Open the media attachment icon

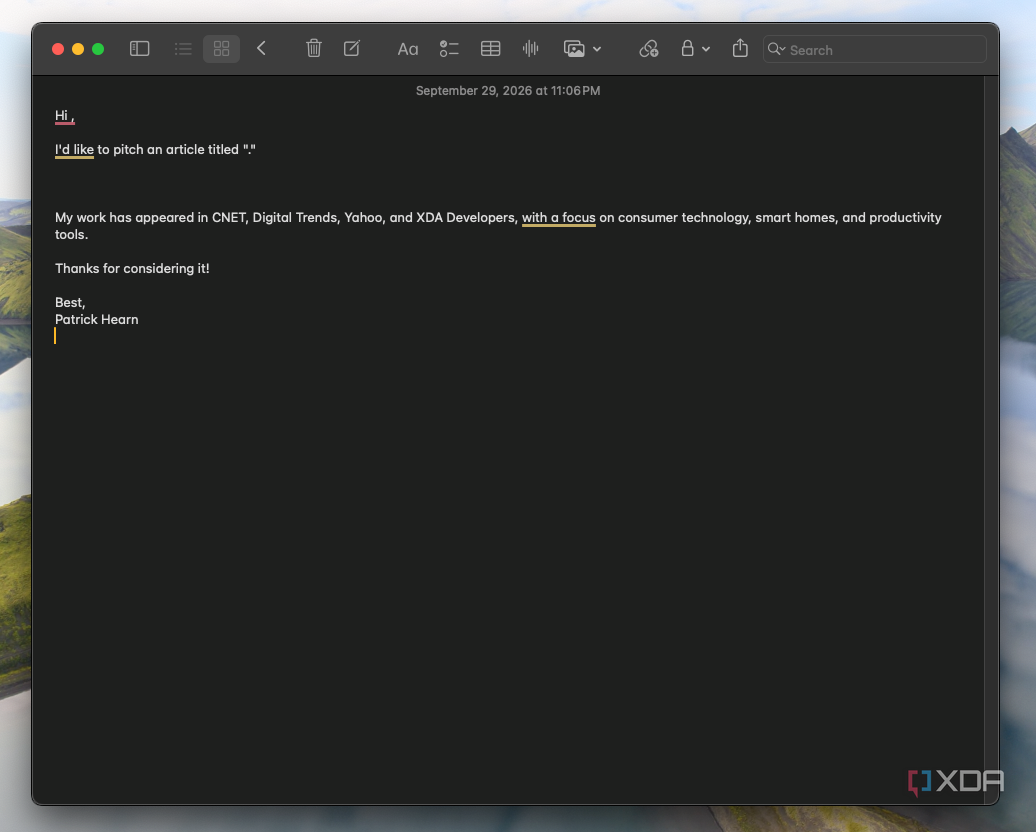pyautogui.click(x=574, y=49)
